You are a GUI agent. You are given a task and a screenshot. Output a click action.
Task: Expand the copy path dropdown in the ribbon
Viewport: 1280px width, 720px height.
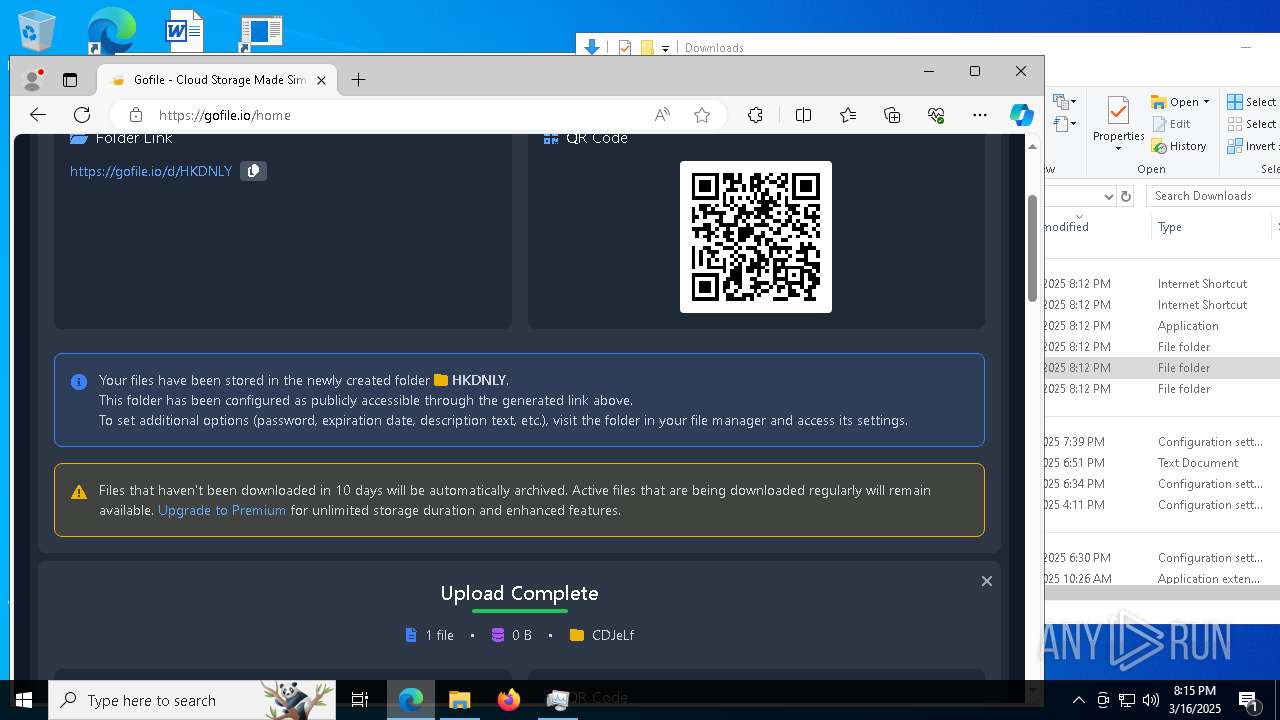coord(1073,102)
